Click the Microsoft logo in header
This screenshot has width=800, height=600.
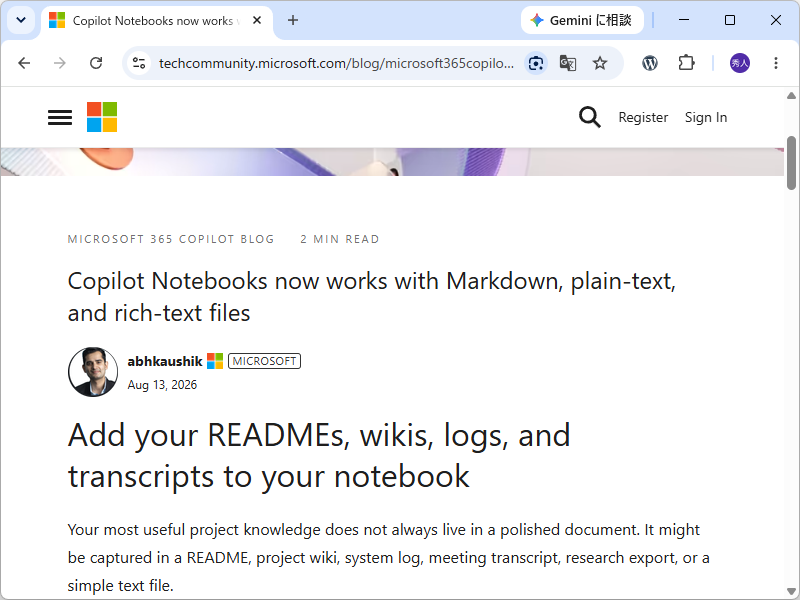102,117
